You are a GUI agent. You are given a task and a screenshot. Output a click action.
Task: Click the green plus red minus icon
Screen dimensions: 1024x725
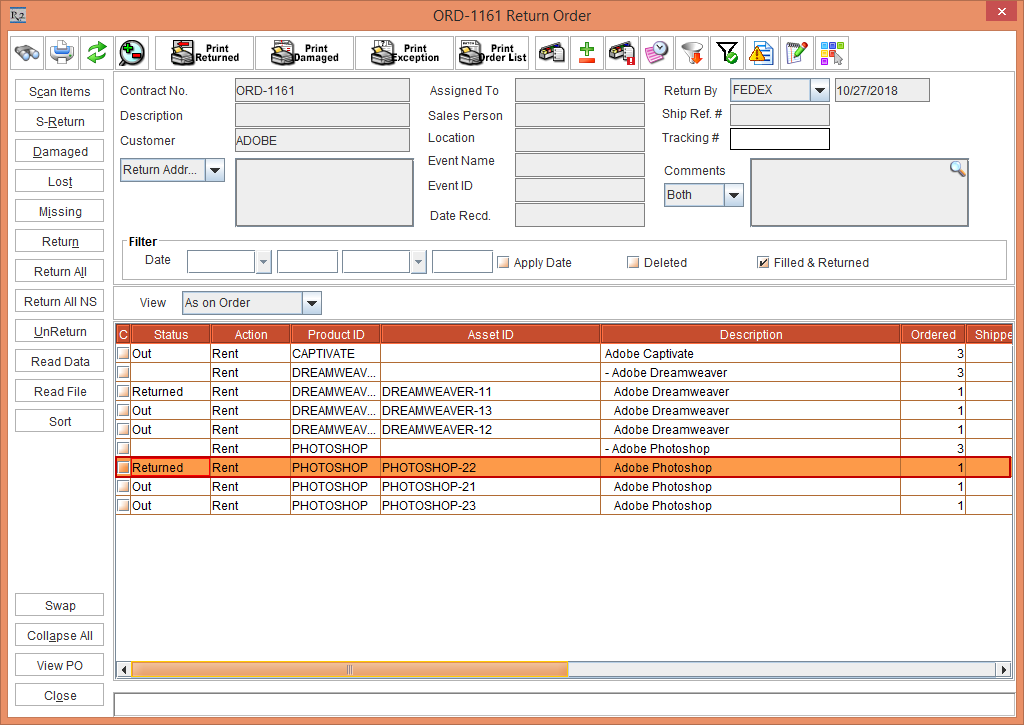587,52
